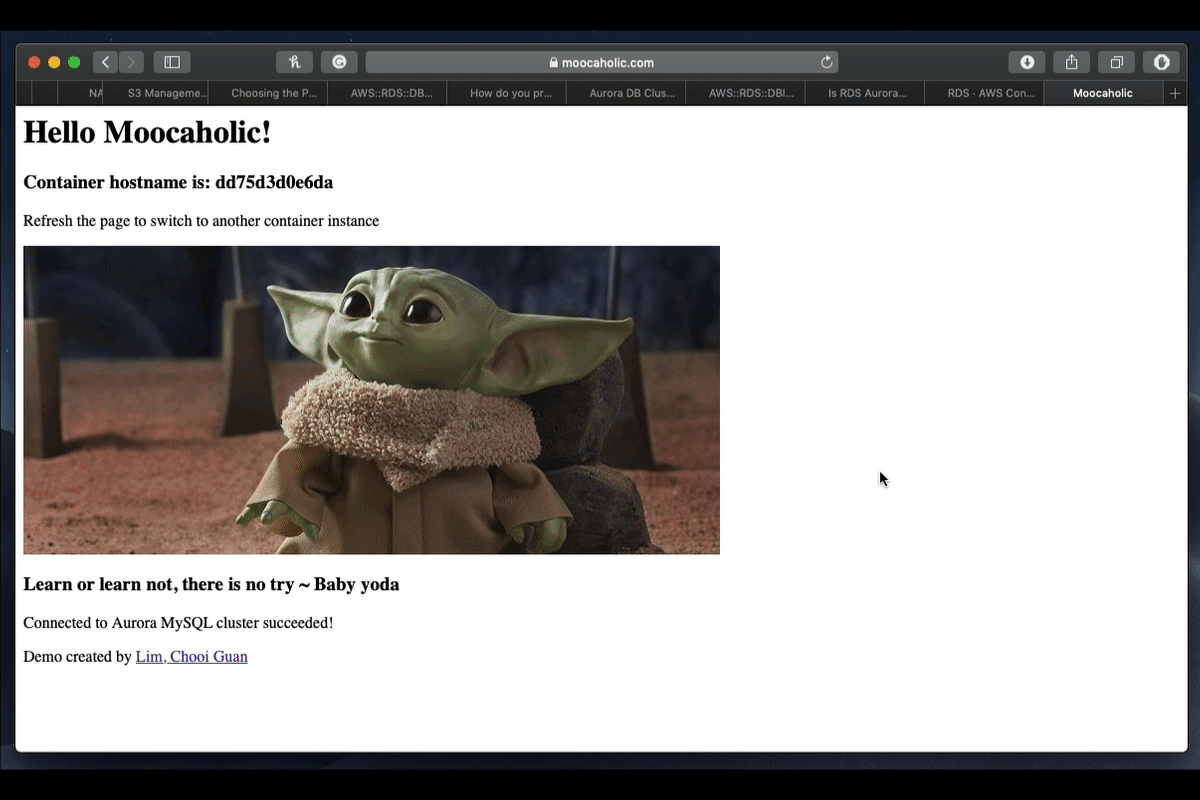Switch to the NA tab
Screen dimensions: 1200x800
point(81,93)
